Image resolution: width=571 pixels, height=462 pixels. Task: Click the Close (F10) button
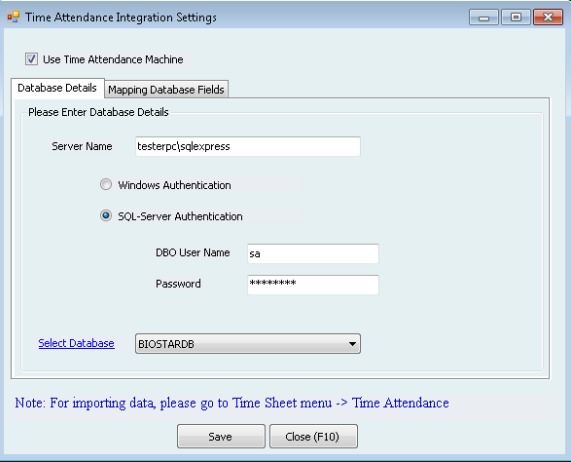tap(313, 436)
